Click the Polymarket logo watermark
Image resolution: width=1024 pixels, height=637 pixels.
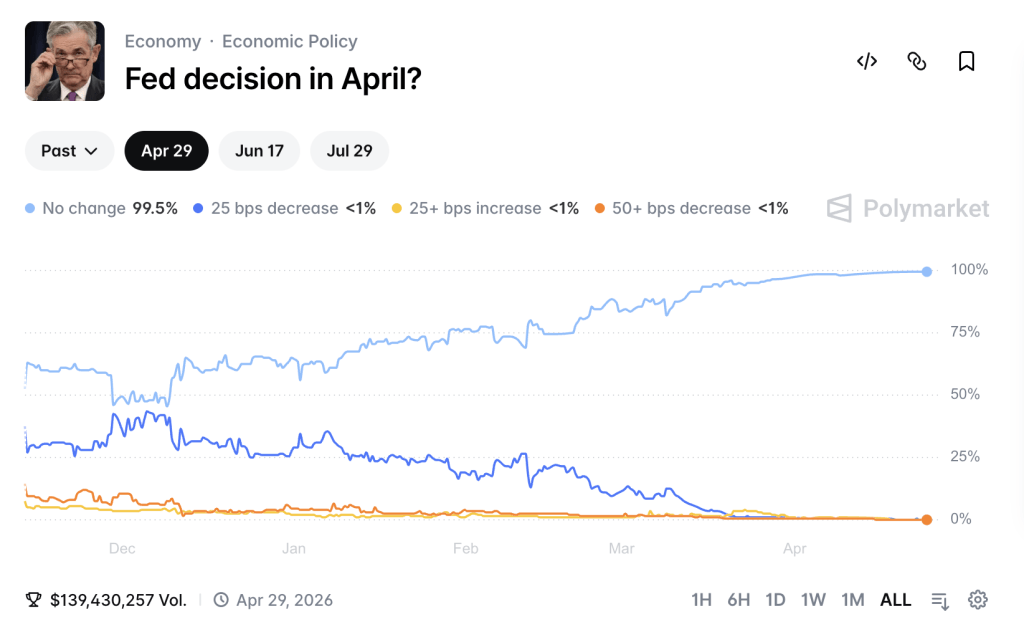(908, 209)
